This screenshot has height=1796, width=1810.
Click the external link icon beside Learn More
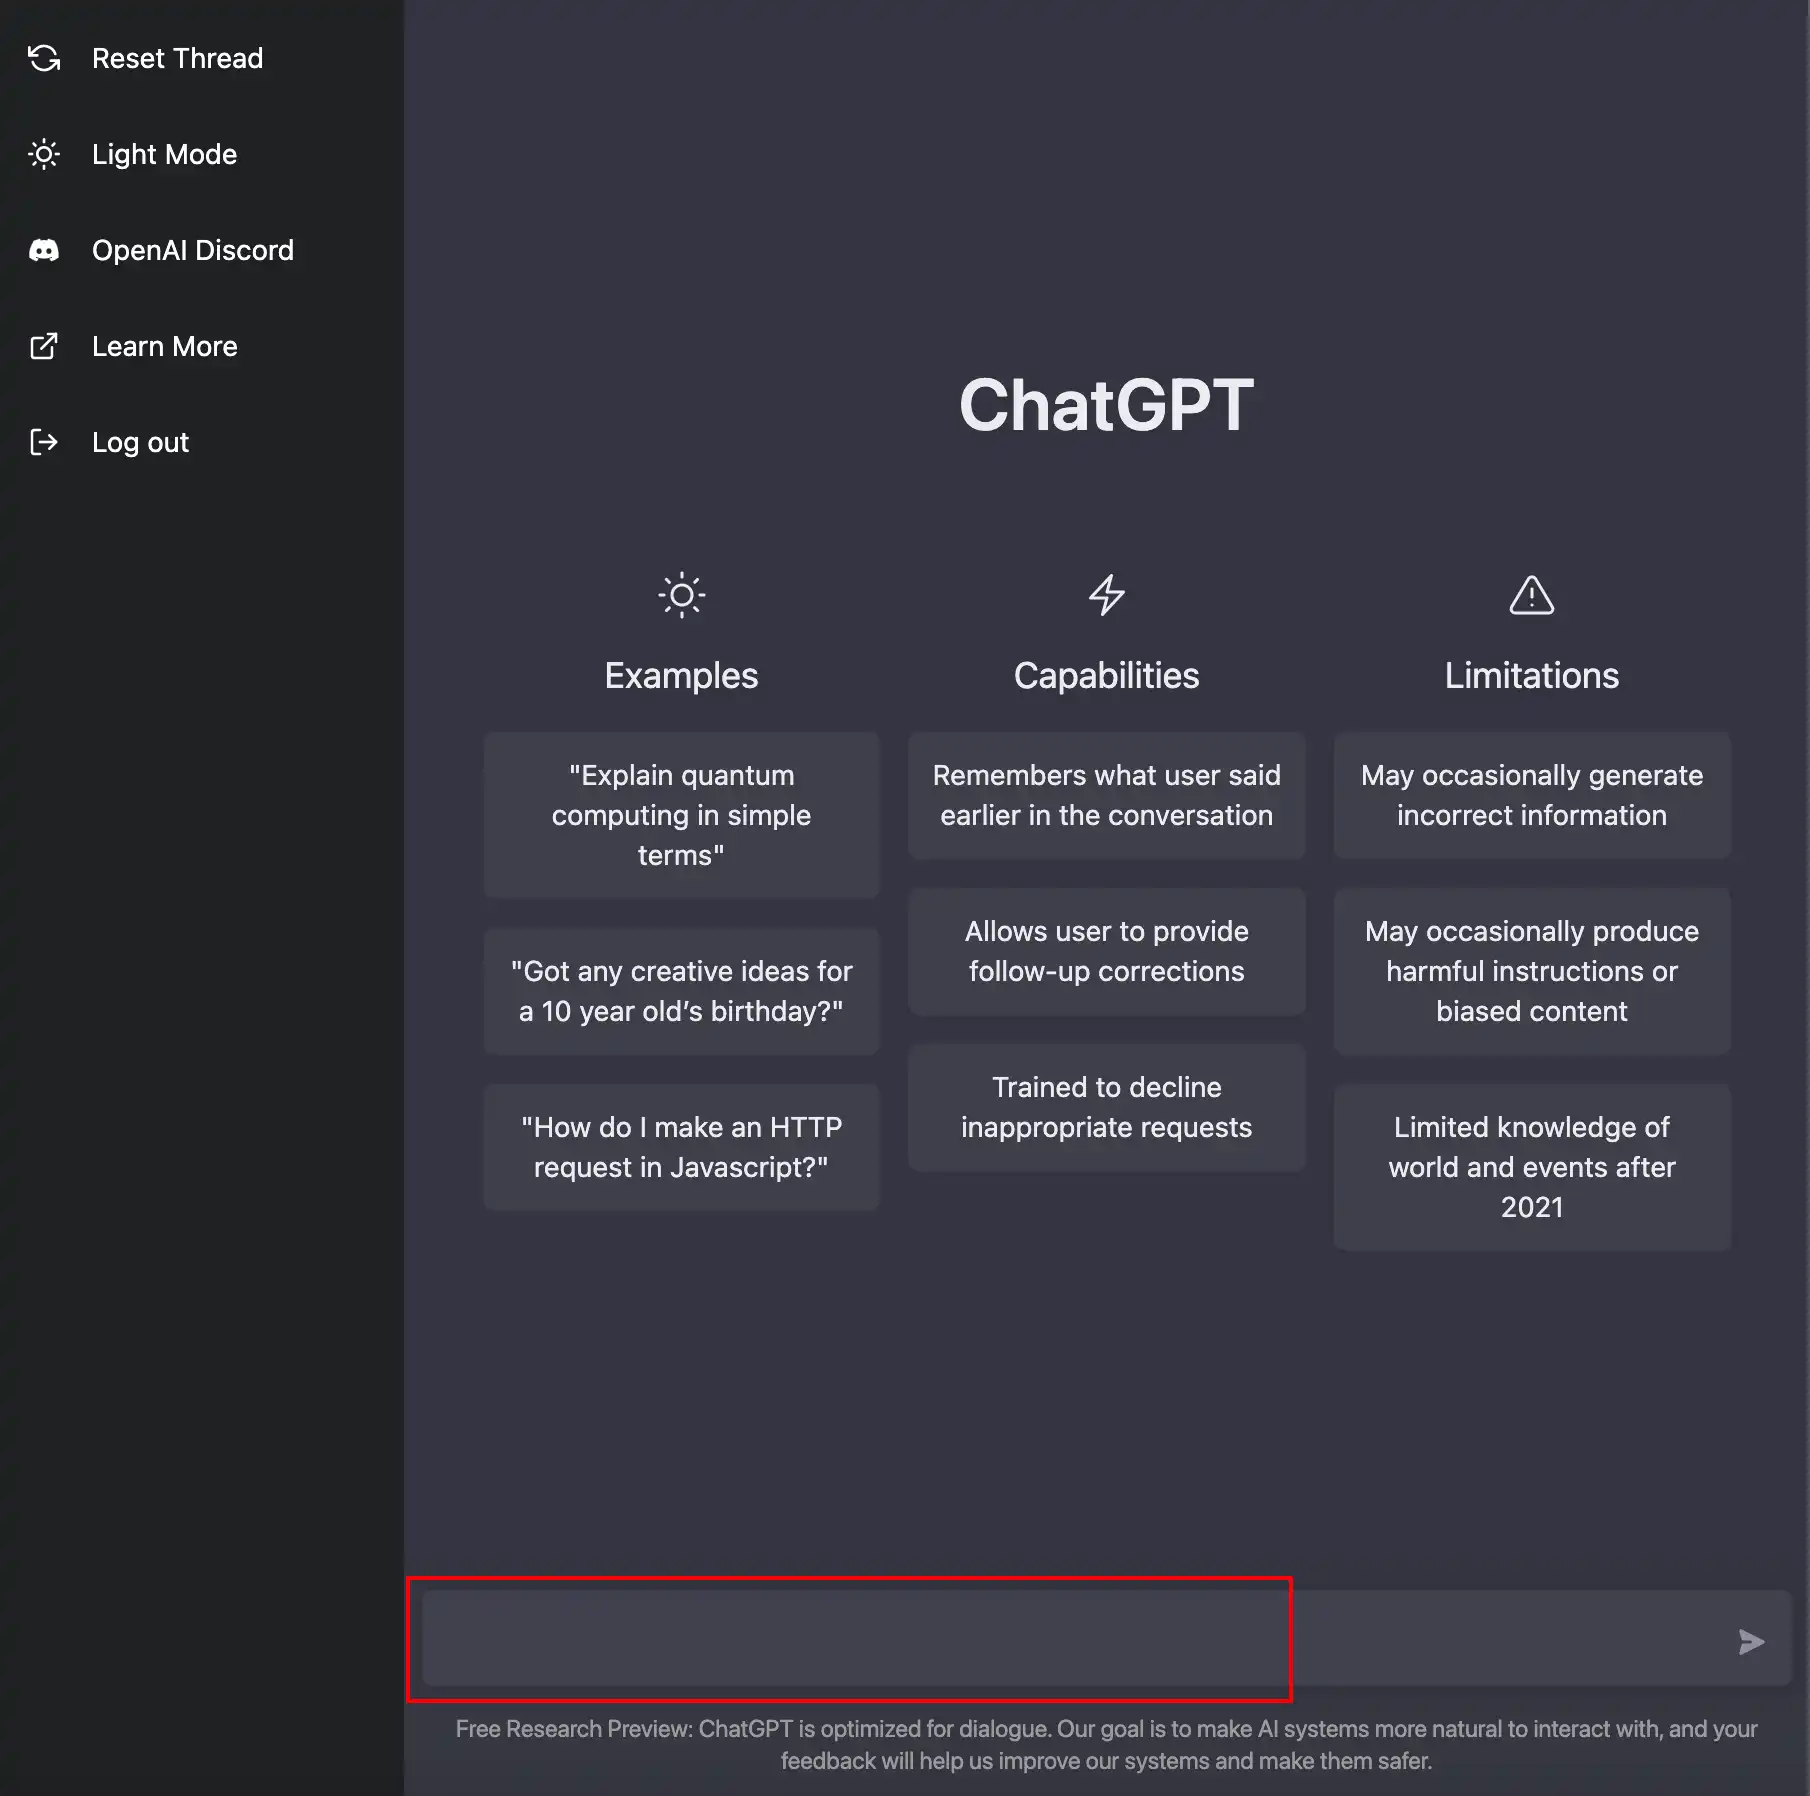[44, 346]
